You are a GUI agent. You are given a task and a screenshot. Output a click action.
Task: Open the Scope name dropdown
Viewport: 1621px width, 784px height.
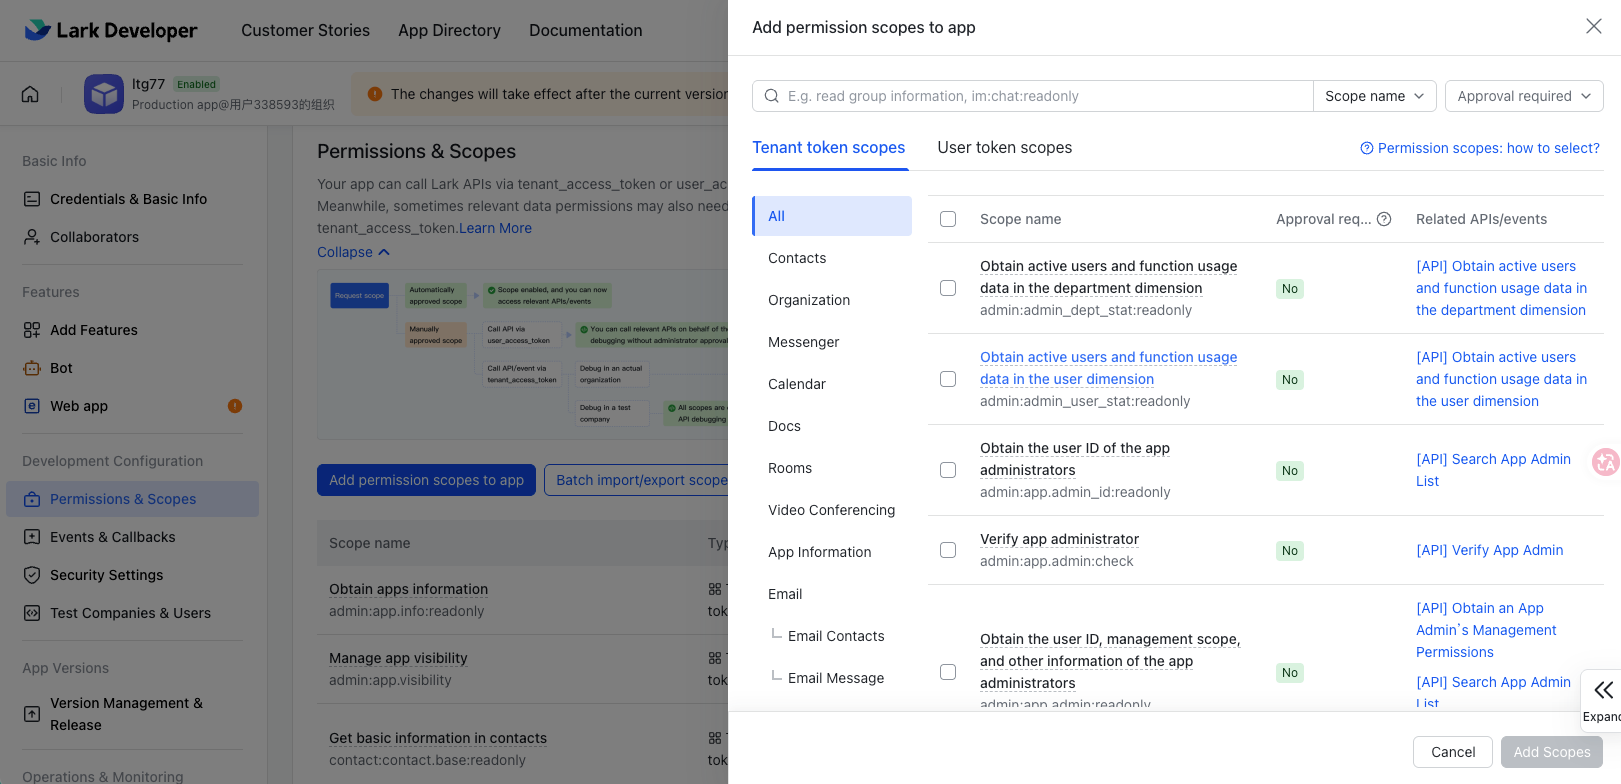1374,96
